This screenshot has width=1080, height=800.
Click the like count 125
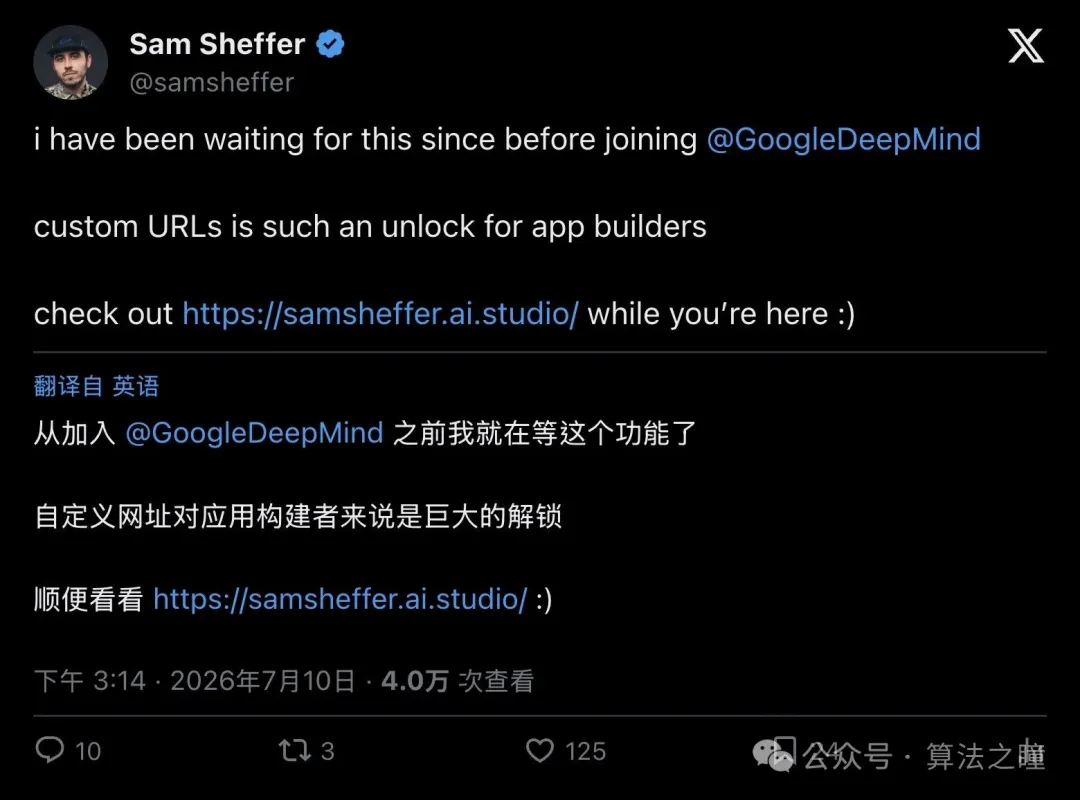[x=585, y=751]
